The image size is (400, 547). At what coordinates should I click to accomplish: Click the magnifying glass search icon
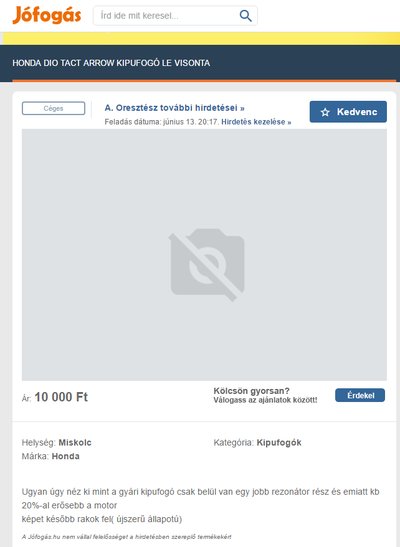[x=246, y=16]
